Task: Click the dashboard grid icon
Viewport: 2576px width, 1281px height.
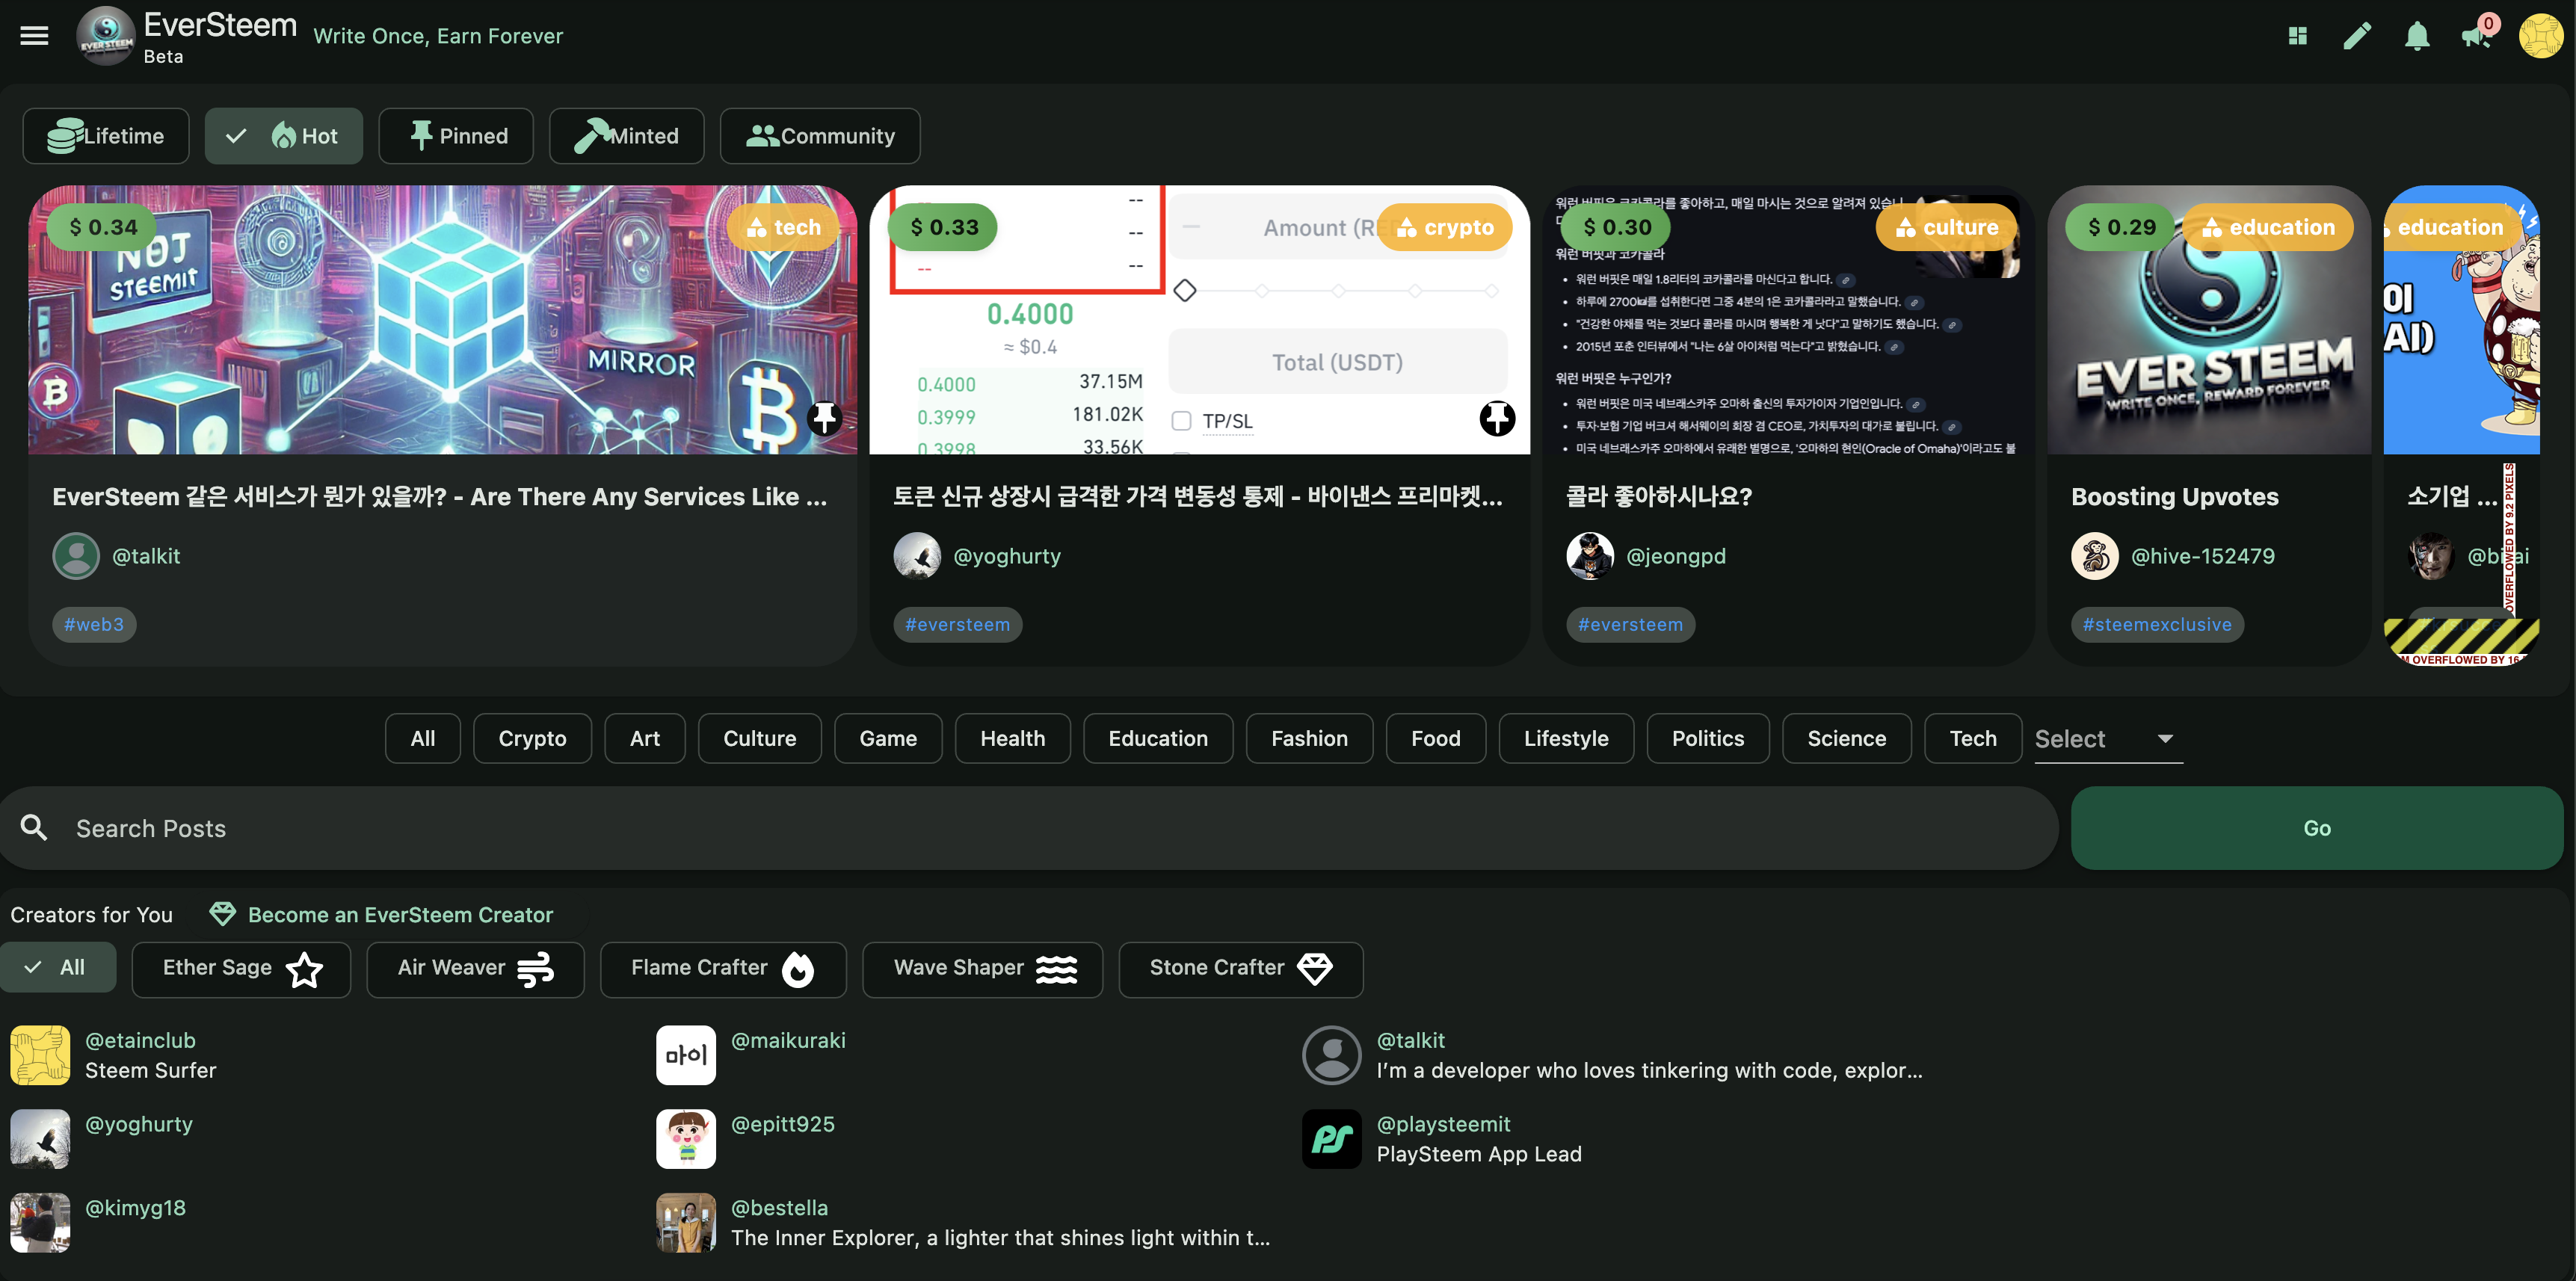Action: pos(2297,36)
